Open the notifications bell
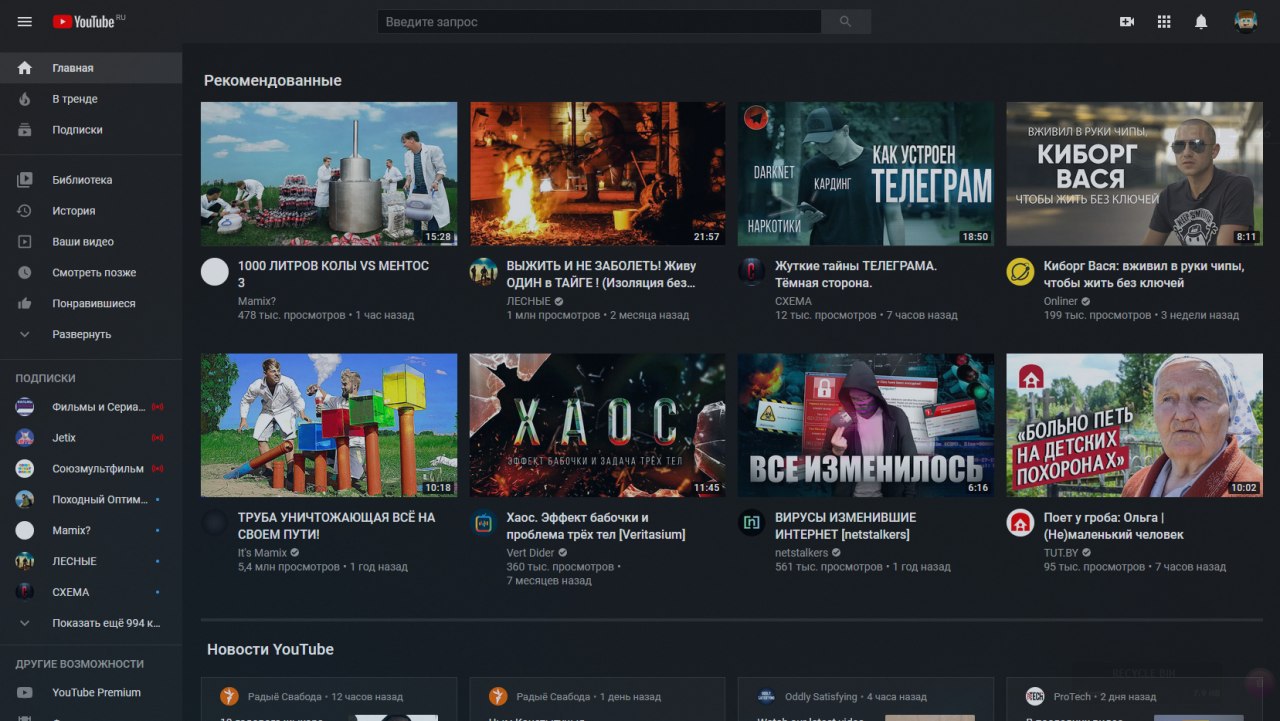This screenshot has height=721, width=1280. [1201, 22]
